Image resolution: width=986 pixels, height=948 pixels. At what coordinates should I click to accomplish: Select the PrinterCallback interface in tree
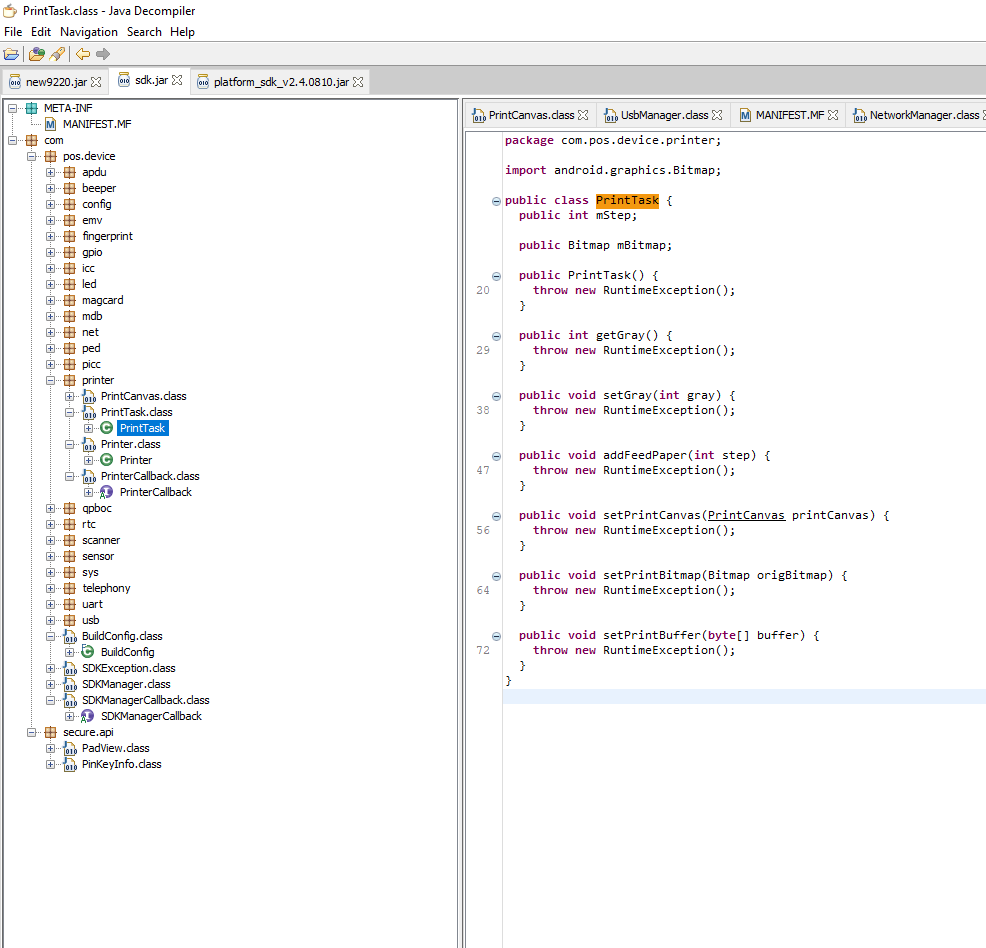155,492
